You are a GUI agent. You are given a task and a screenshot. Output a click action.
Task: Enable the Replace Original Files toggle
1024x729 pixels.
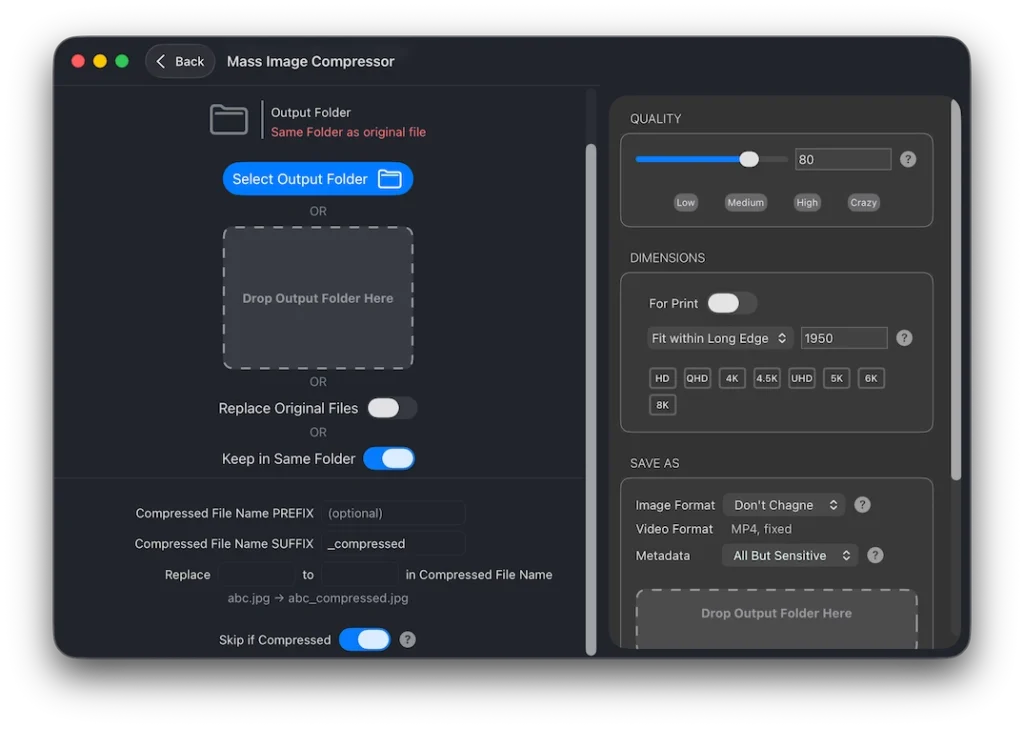[x=392, y=408]
